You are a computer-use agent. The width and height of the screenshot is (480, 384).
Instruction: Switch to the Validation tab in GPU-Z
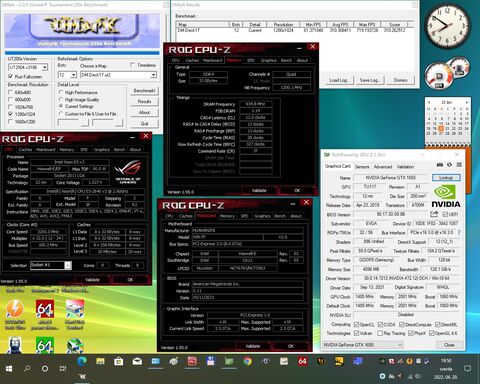click(x=405, y=167)
